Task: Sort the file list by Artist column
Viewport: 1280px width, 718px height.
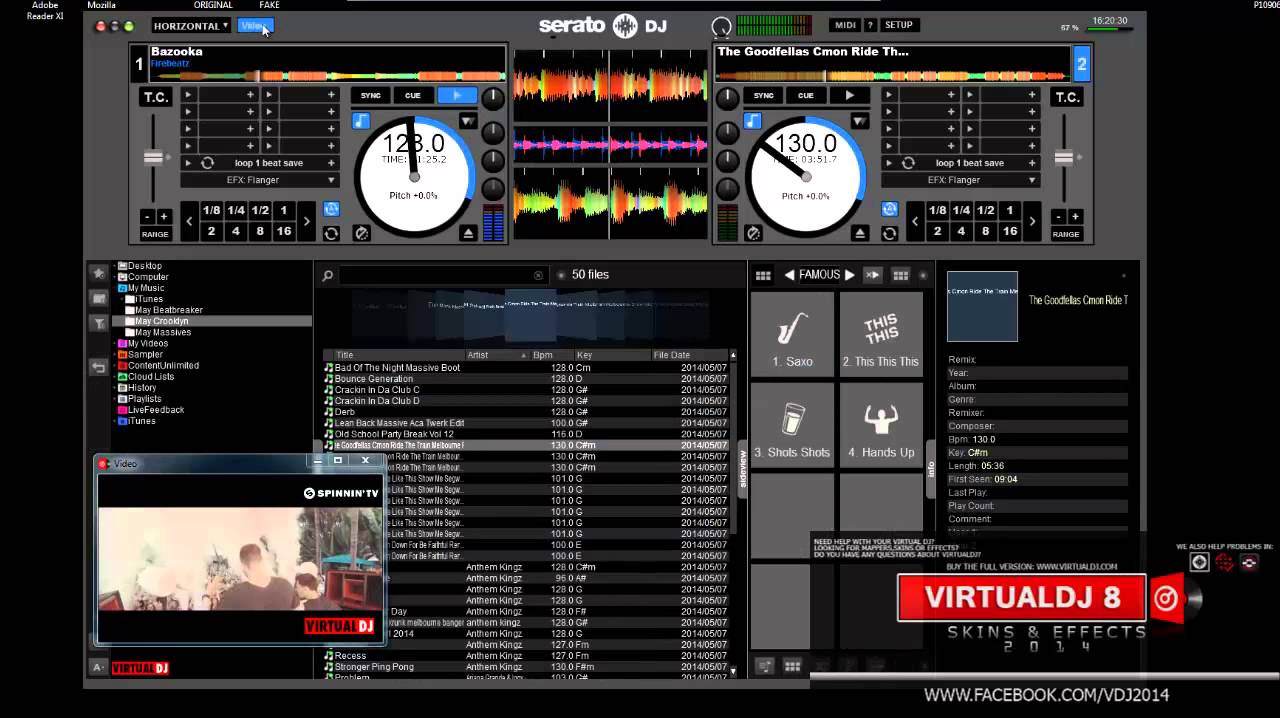Action: click(497, 355)
